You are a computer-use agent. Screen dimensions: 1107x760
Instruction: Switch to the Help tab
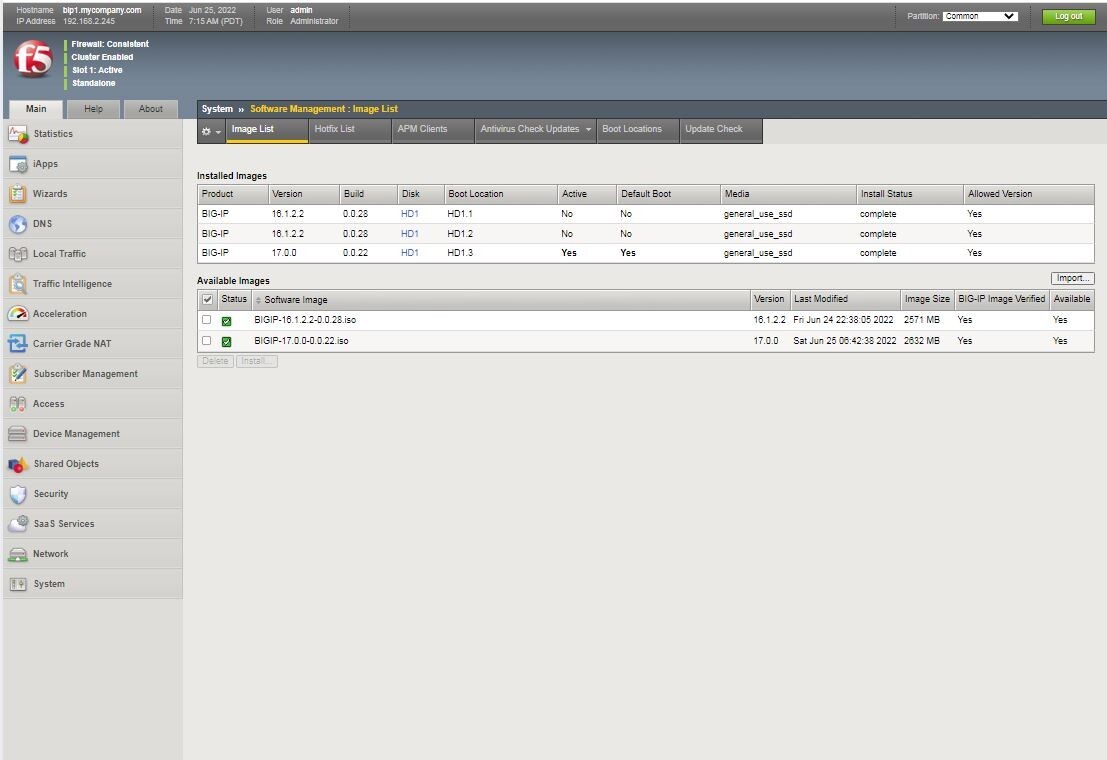(93, 109)
